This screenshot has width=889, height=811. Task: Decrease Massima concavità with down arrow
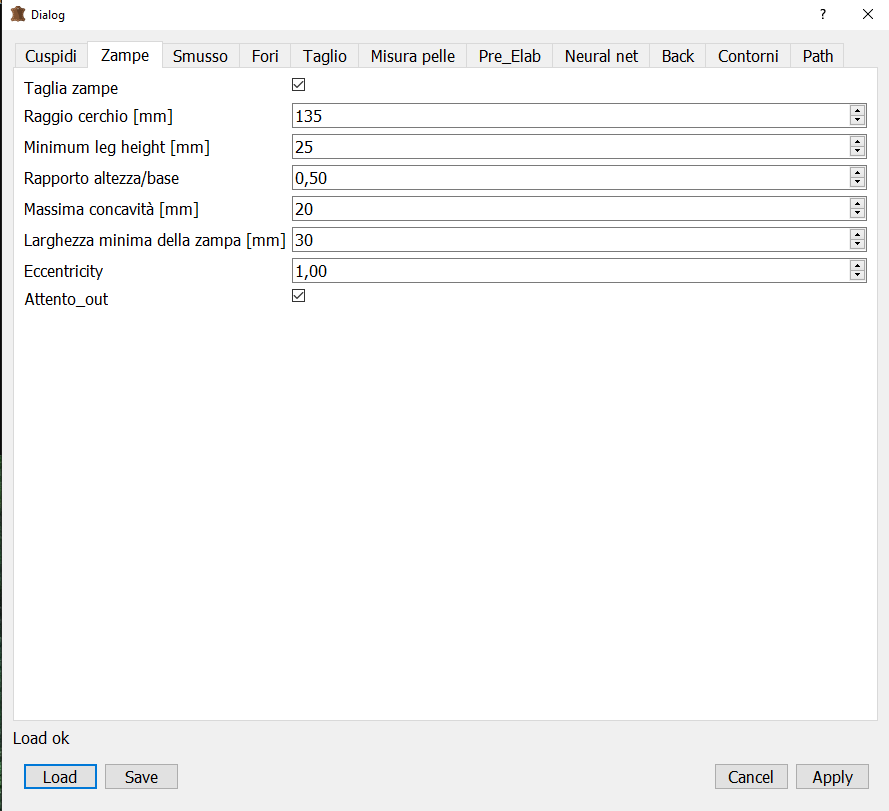(857, 214)
